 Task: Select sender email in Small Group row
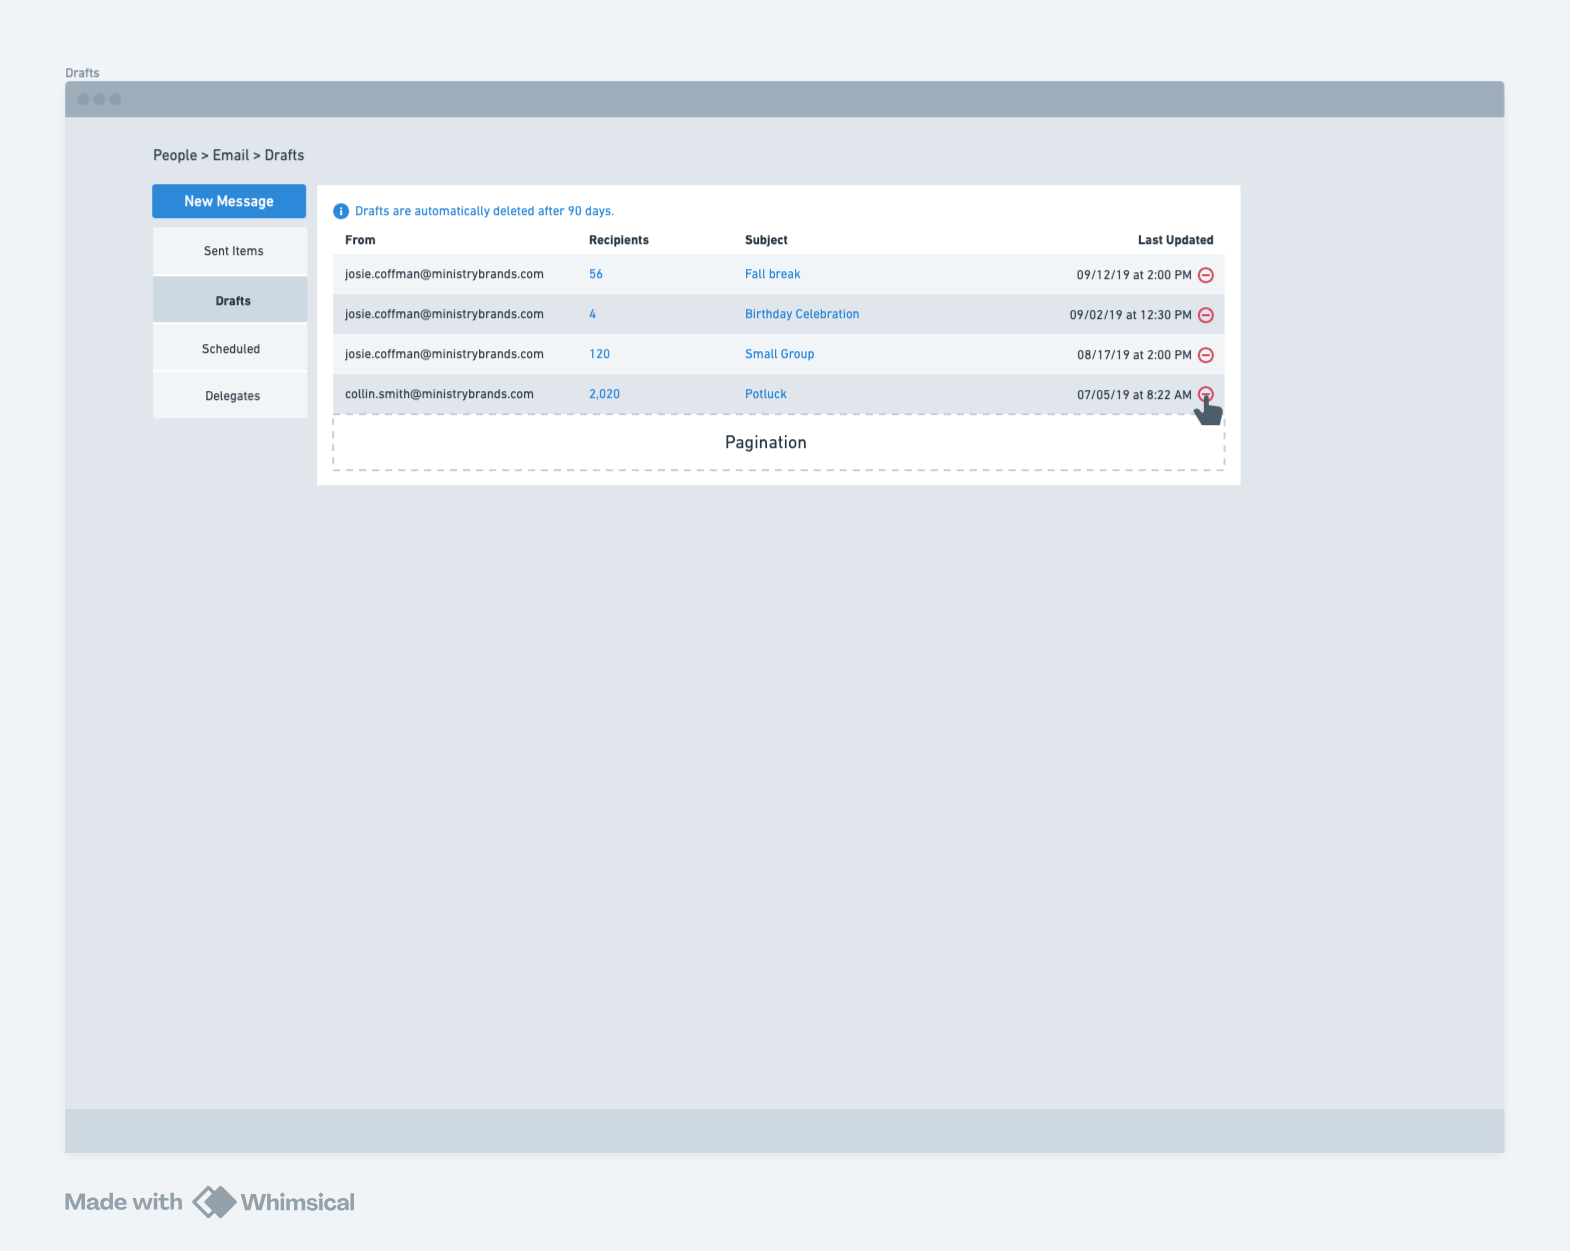click(444, 354)
